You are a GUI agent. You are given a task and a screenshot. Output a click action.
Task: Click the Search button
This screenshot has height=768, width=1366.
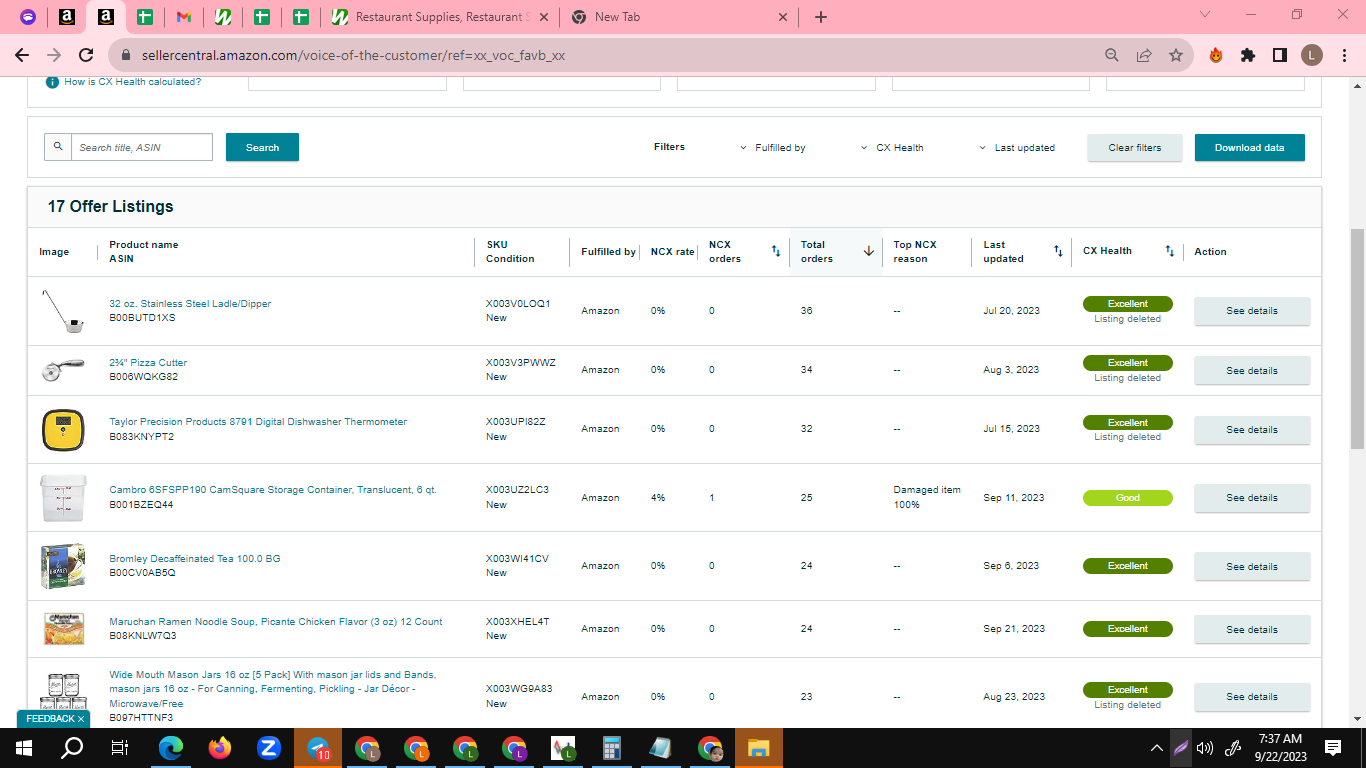[262, 147]
